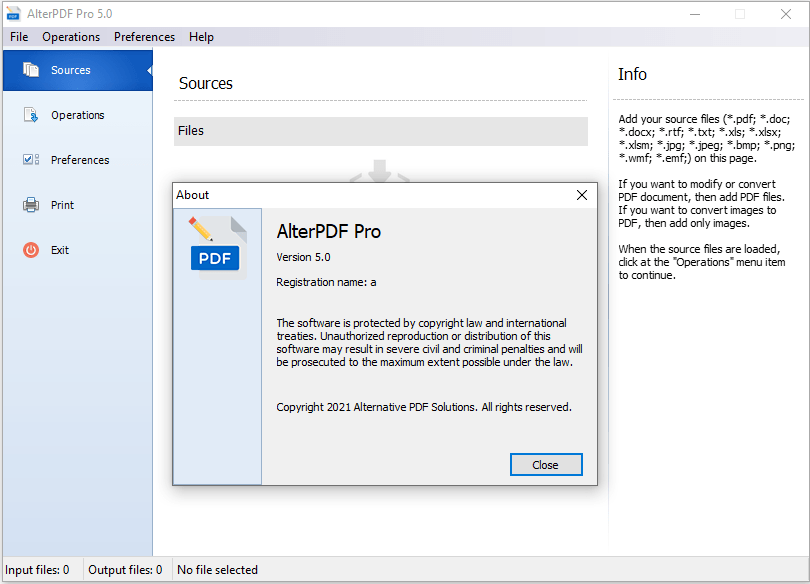This screenshot has height=584, width=810.
Task: Go to the Operations sidebar label
Action: [x=78, y=115]
